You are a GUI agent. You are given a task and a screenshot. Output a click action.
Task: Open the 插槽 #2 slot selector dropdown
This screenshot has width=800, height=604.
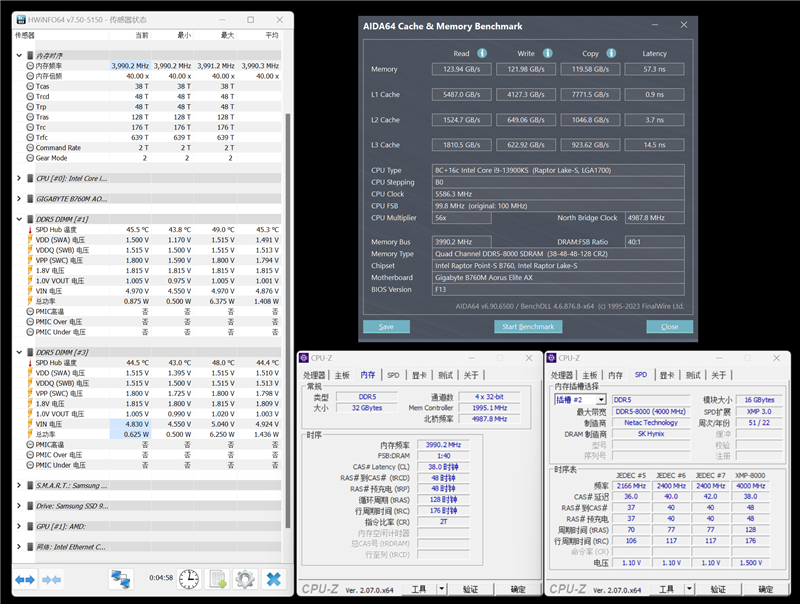(601, 400)
